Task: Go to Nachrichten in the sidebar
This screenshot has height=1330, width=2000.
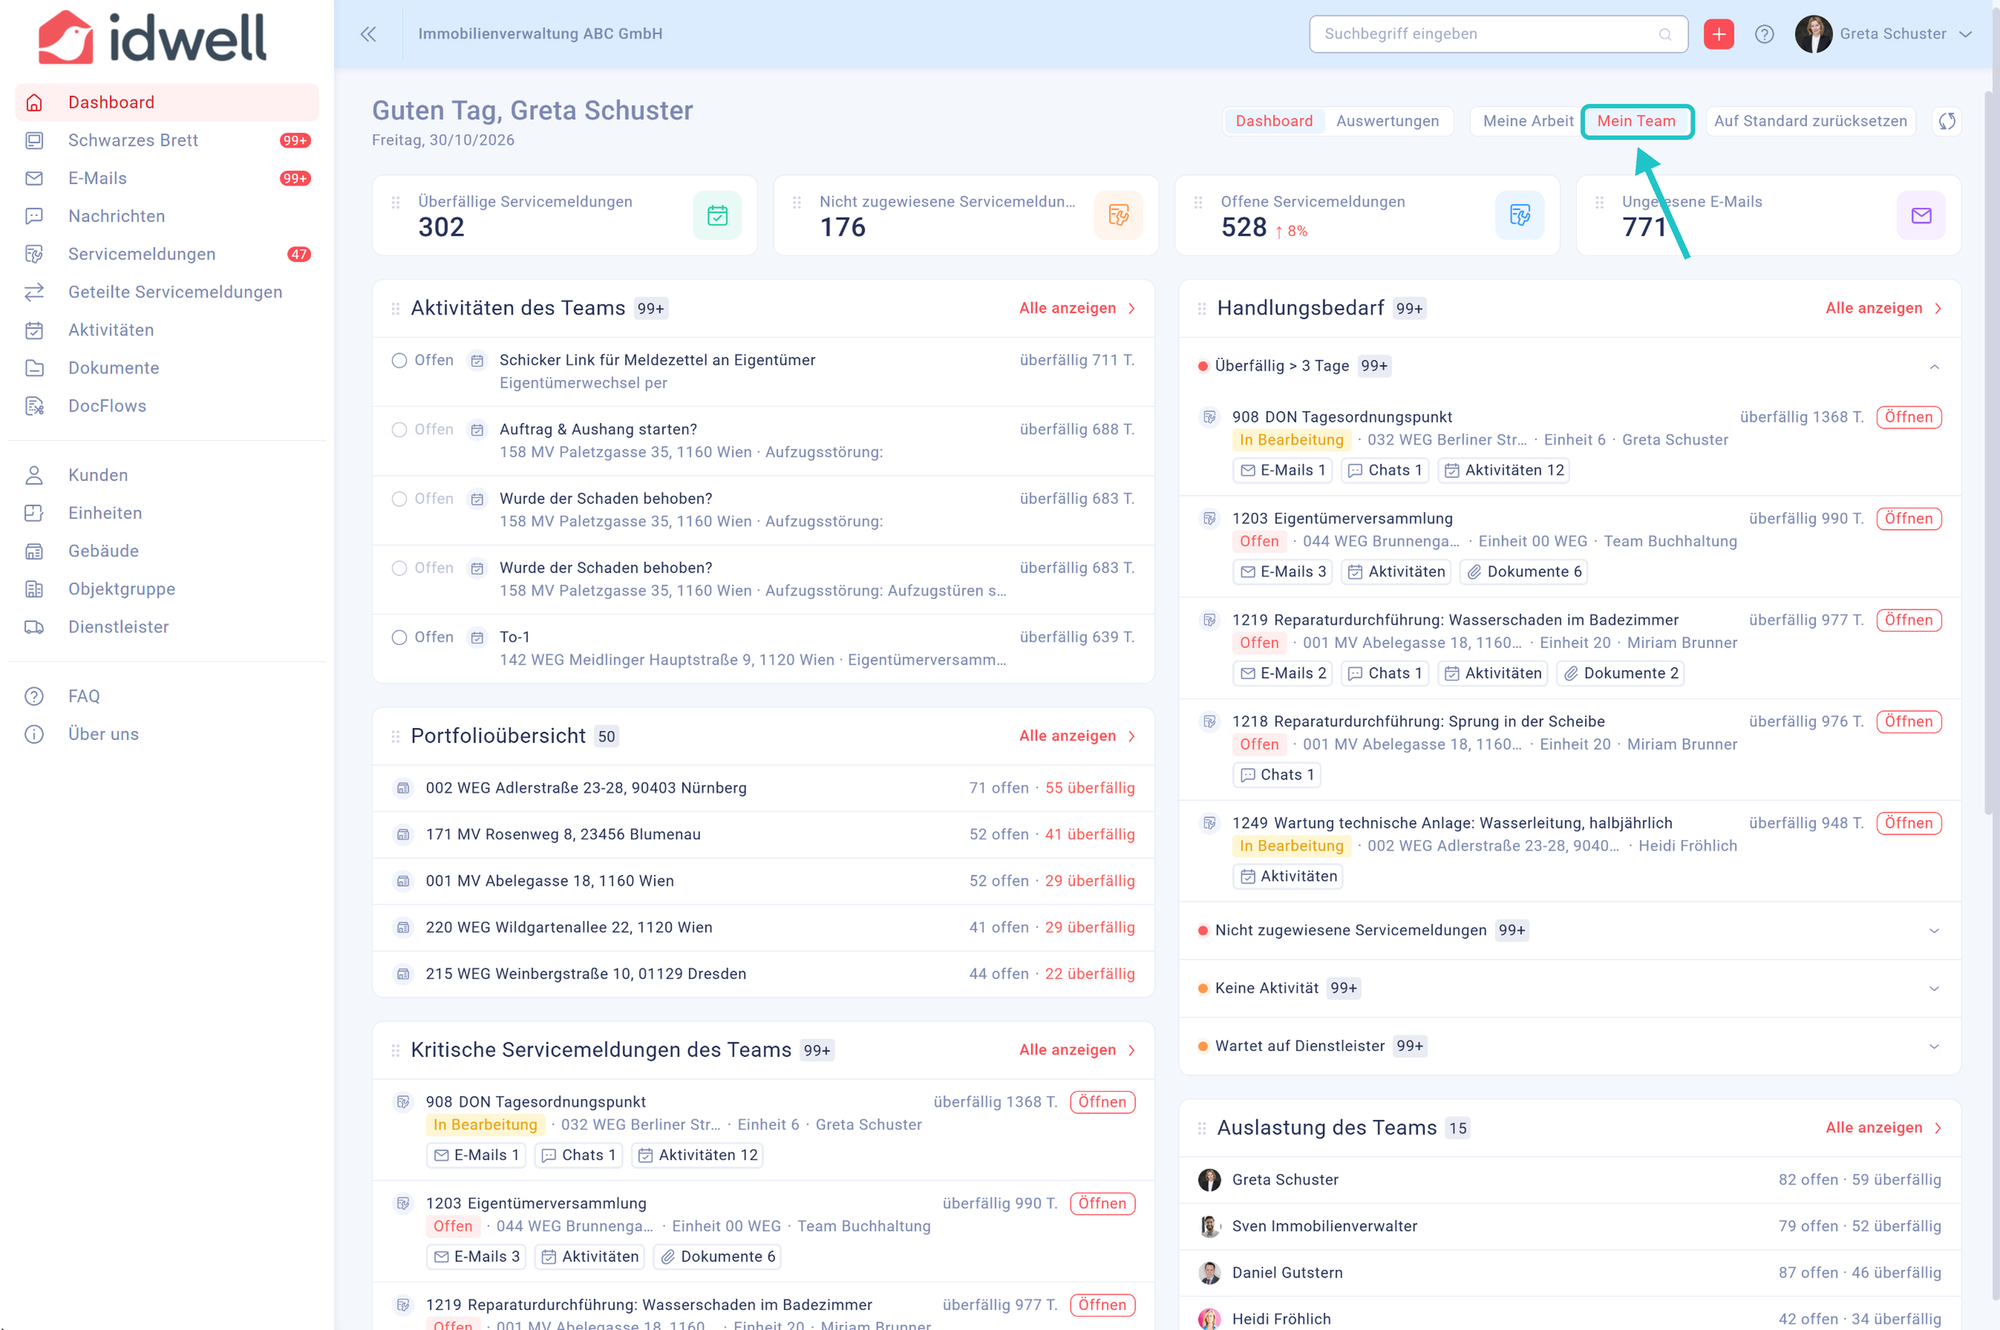Action: pos(167,216)
